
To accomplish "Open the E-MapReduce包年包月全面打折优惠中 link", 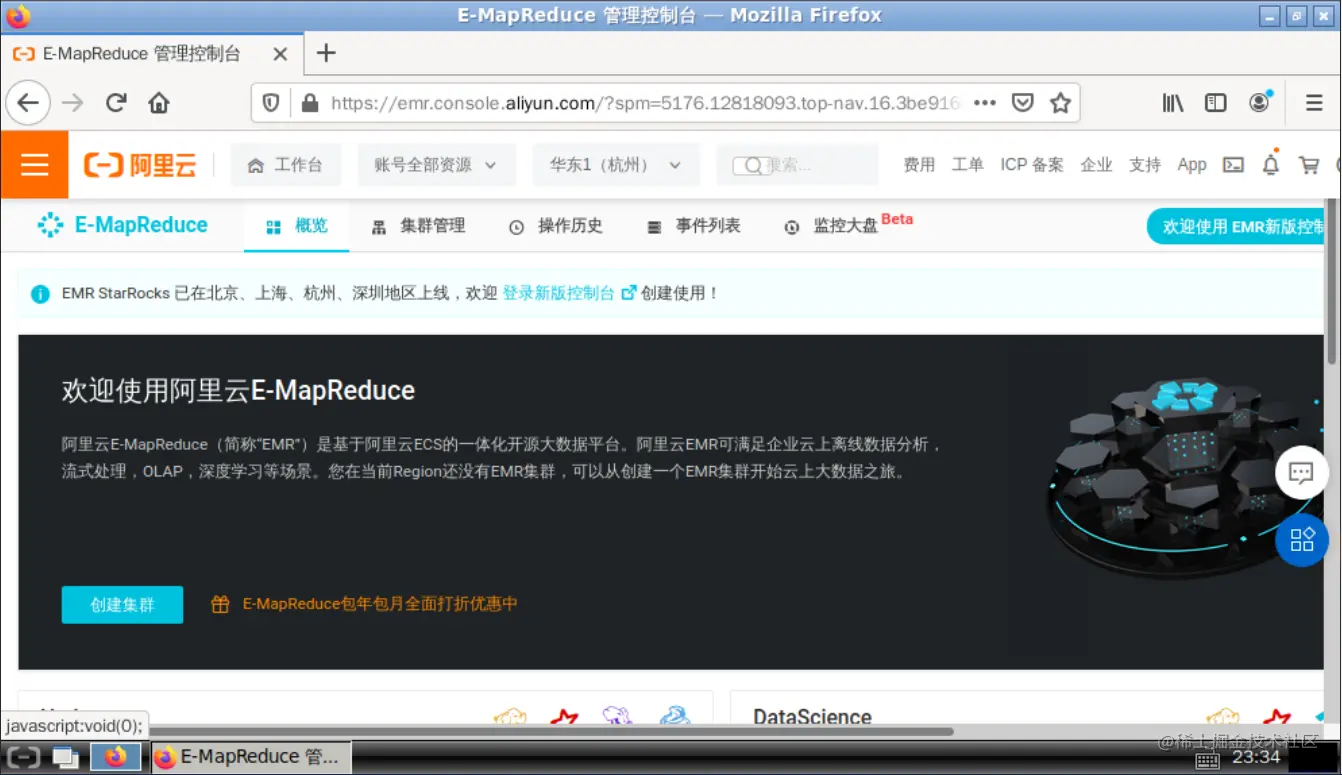I will coord(380,604).
